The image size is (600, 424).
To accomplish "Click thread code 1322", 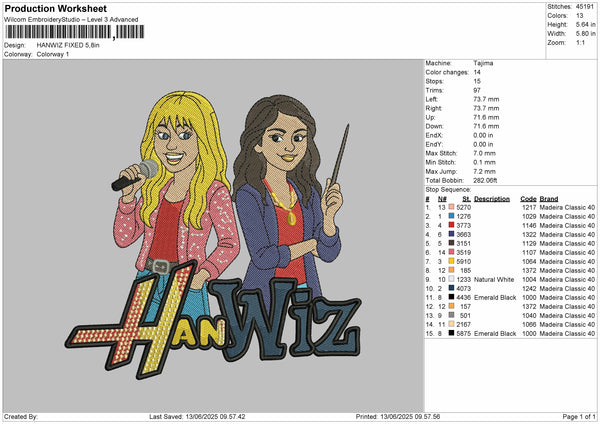I will pyautogui.click(x=529, y=234).
